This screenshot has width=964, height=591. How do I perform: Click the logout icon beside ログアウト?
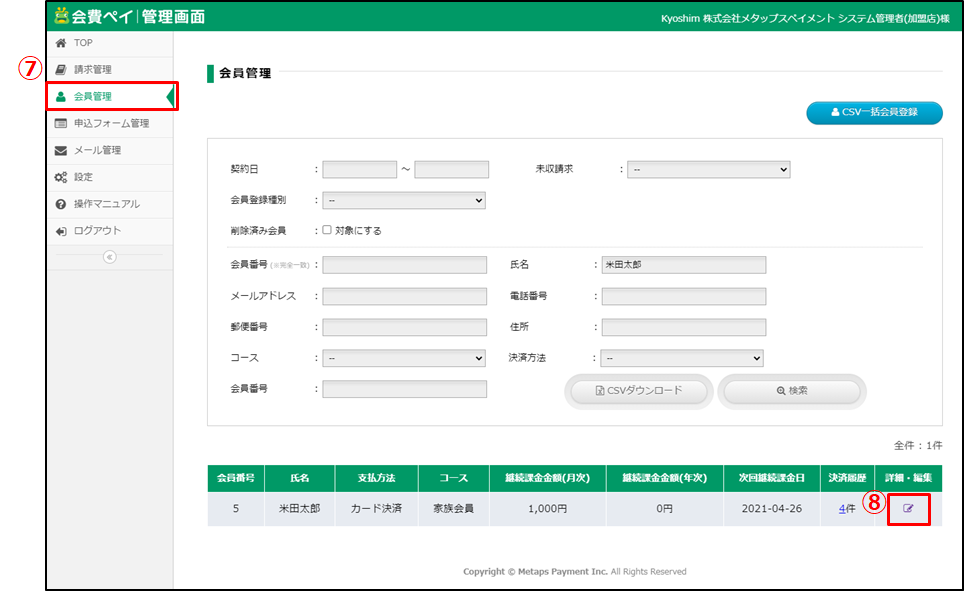pos(61,231)
